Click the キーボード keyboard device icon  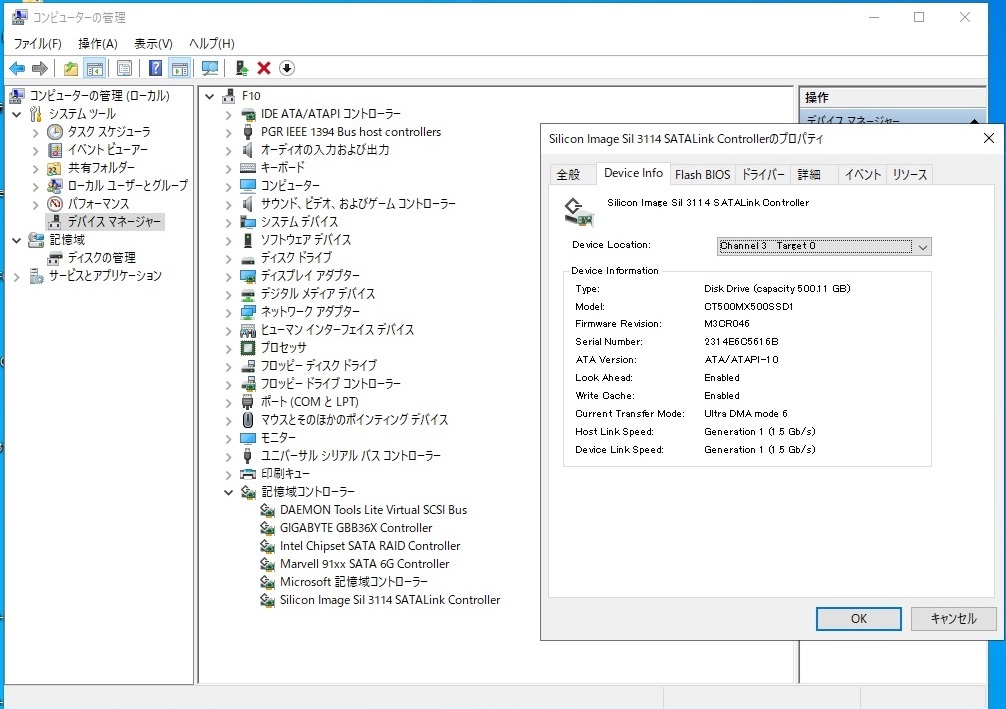pyautogui.click(x=248, y=168)
